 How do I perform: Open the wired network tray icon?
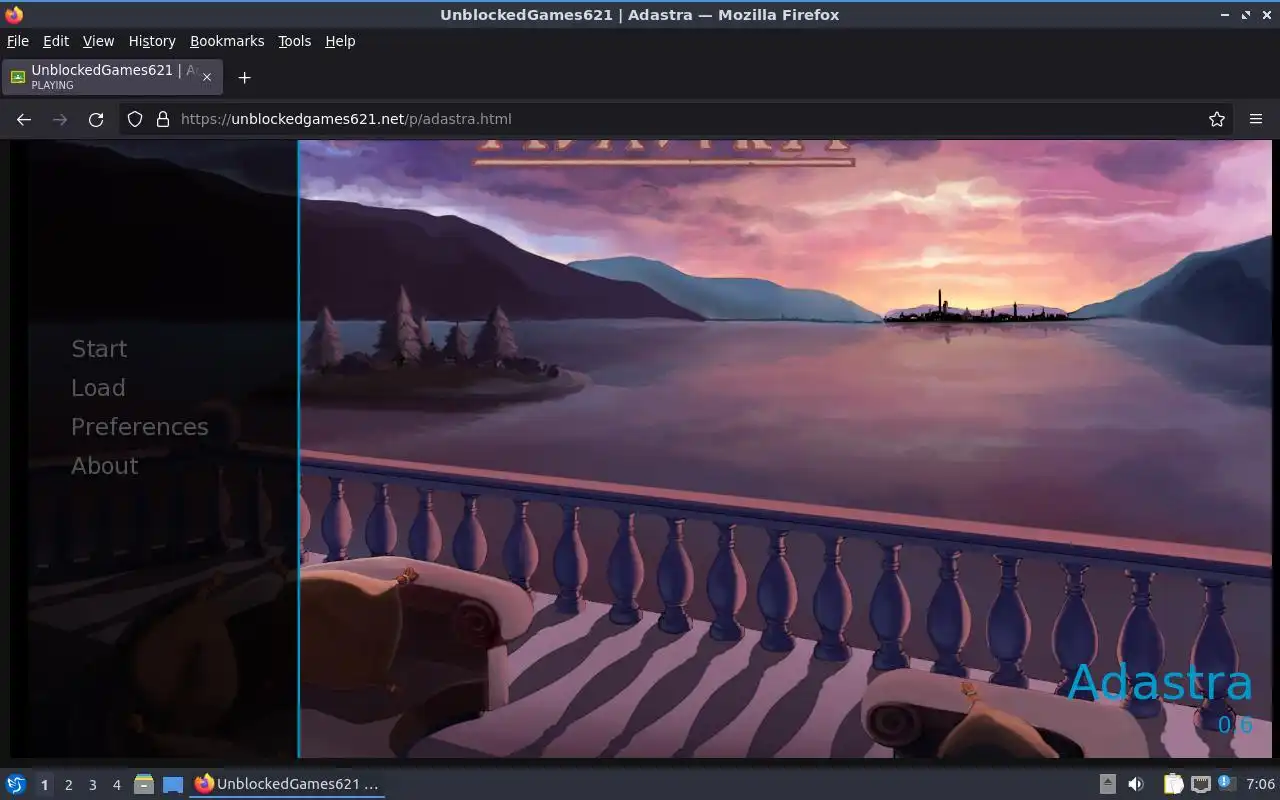coord(1201,784)
